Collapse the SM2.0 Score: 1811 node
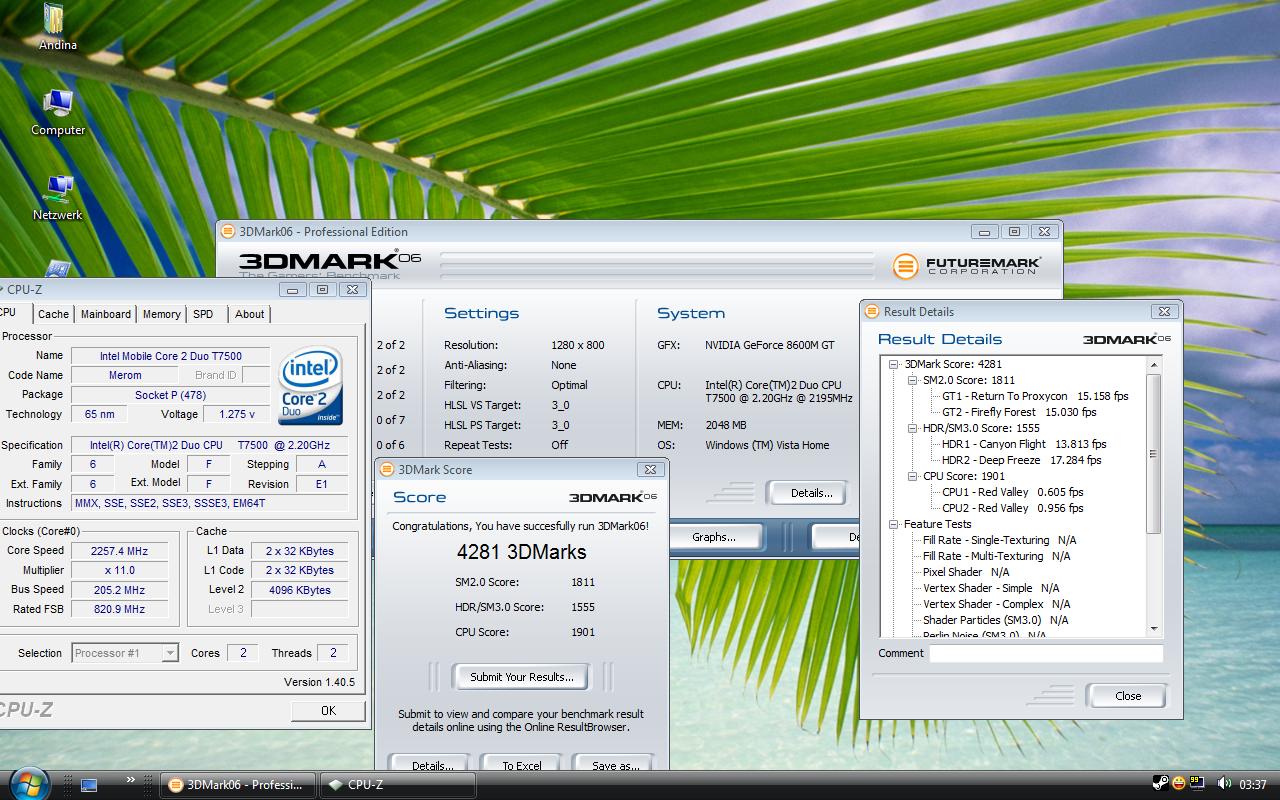This screenshot has height=800, width=1280. click(913, 381)
